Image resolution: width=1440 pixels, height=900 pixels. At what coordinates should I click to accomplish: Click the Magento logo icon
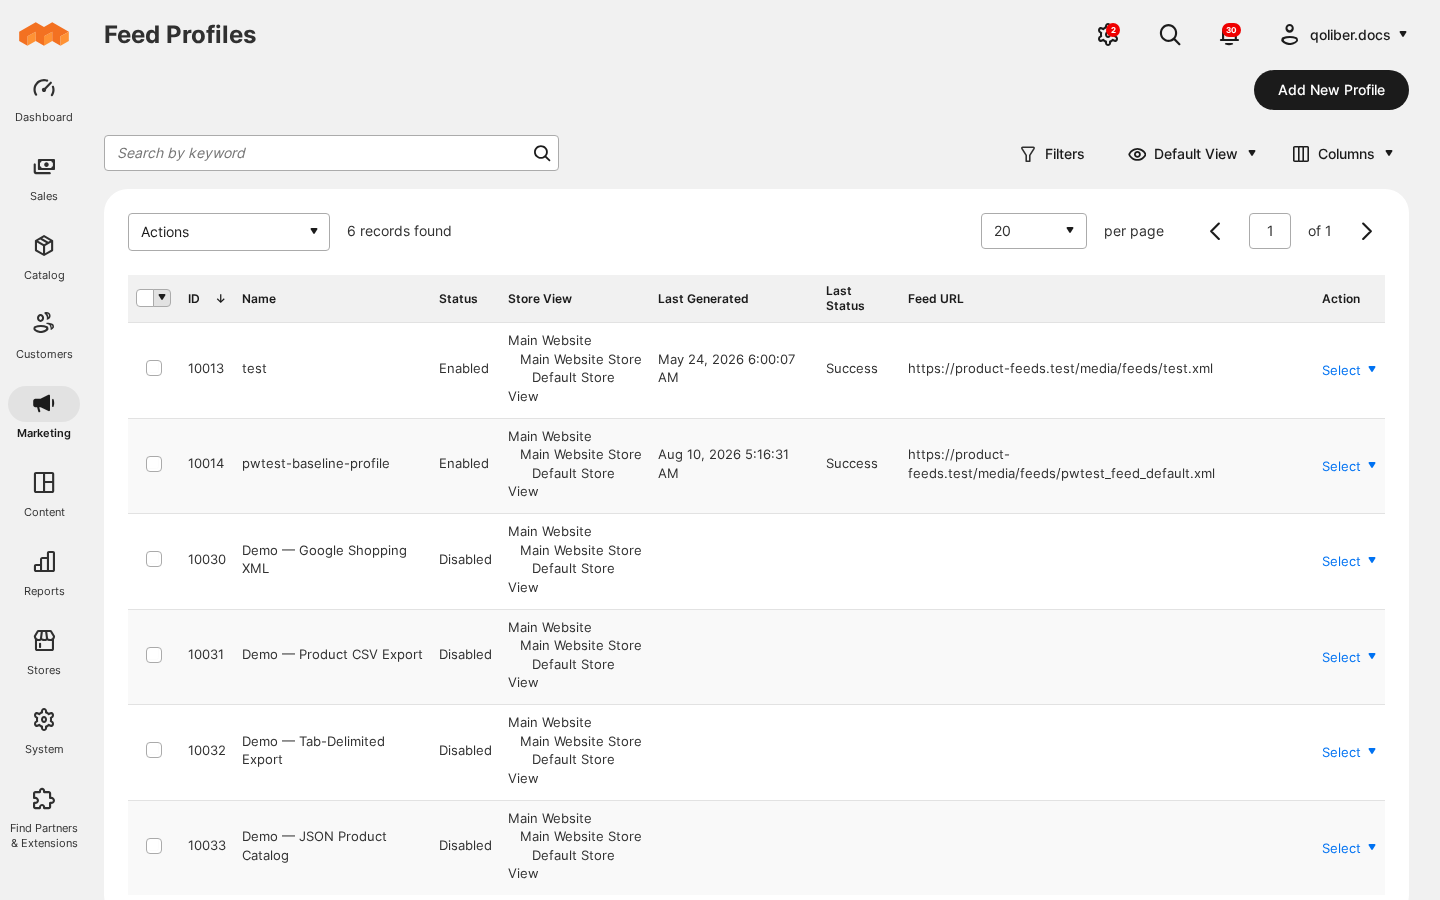click(44, 35)
